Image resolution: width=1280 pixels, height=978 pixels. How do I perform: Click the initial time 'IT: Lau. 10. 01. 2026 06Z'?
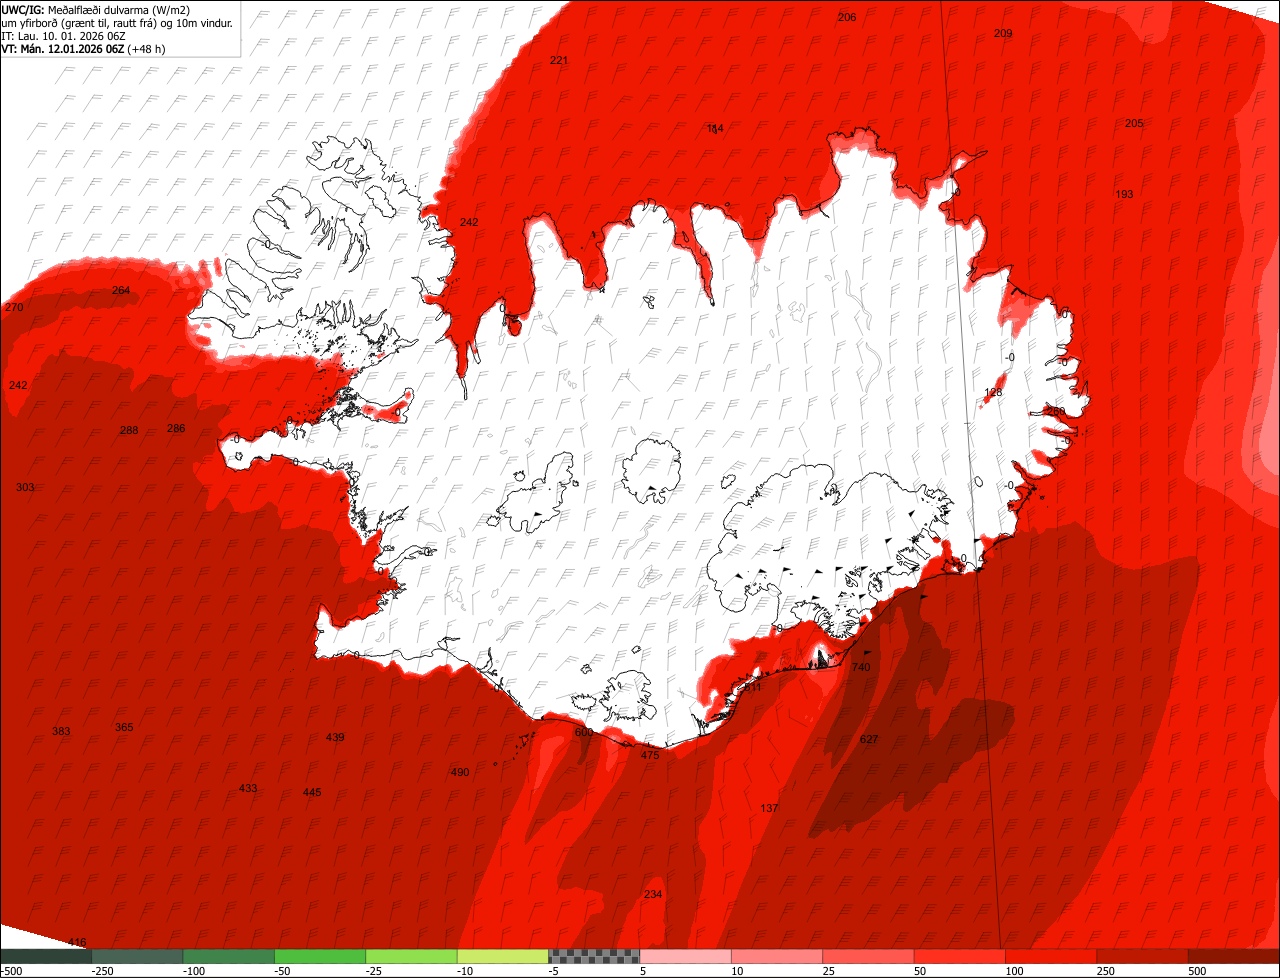pyautogui.click(x=63, y=36)
